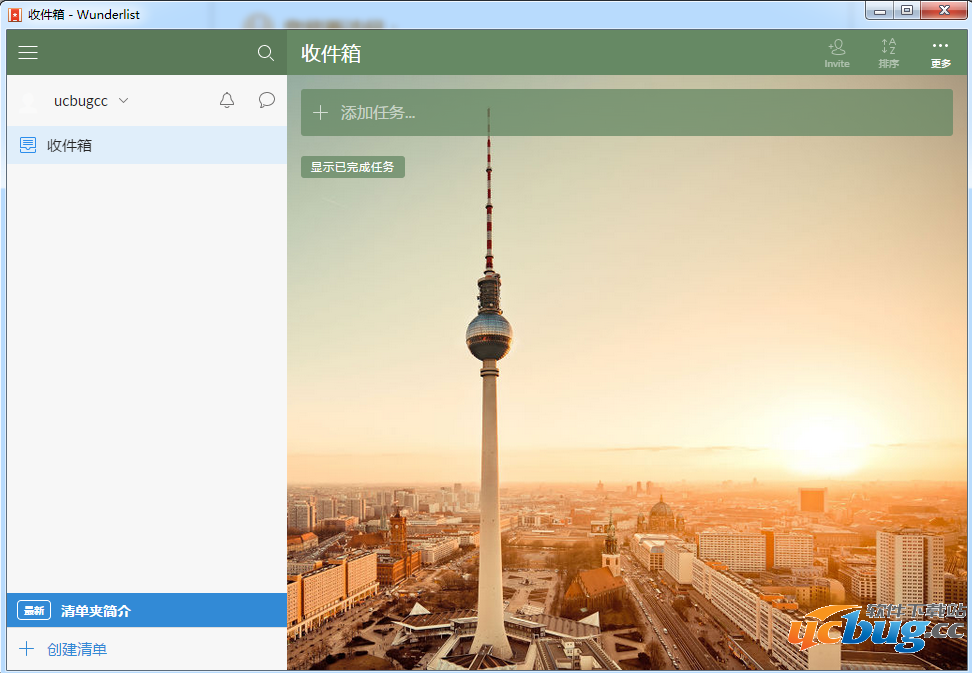
Task: Select the 收件箱 list in sidebar
Action: (70, 145)
